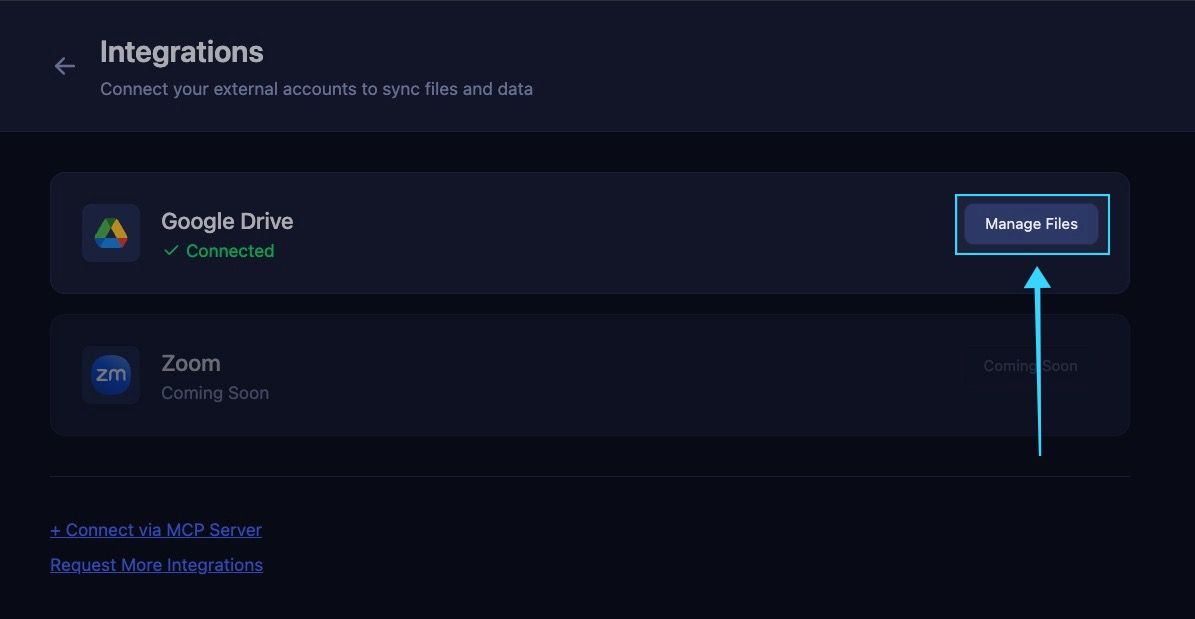This screenshot has height=619, width=1195.
Task: Click the disabled Coming Soon button
Action: [x=1030, y=366]
